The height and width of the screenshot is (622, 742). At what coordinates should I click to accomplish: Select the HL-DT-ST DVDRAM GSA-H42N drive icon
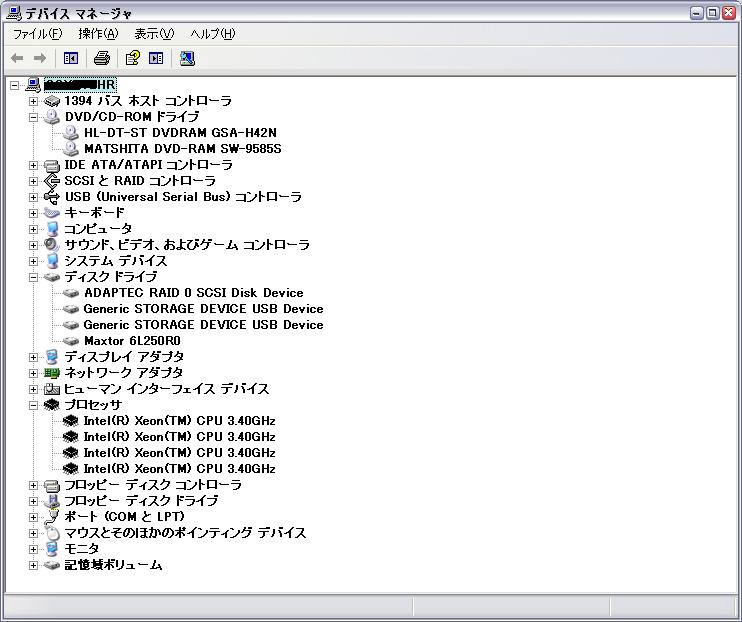tap(71, 133)
